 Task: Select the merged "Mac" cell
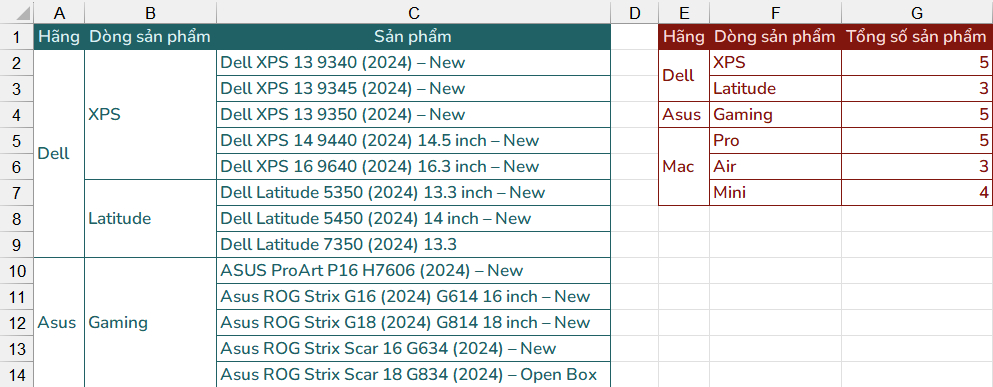[x=684, y=167]
